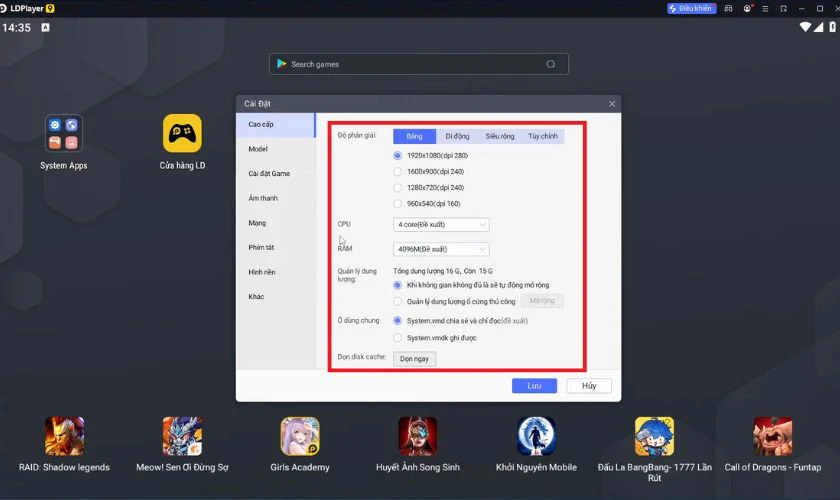Select 1280x720 (dpi 240) resolution
Screen dimensions: 840x500
pyautogui.click(x=397, y=188)
